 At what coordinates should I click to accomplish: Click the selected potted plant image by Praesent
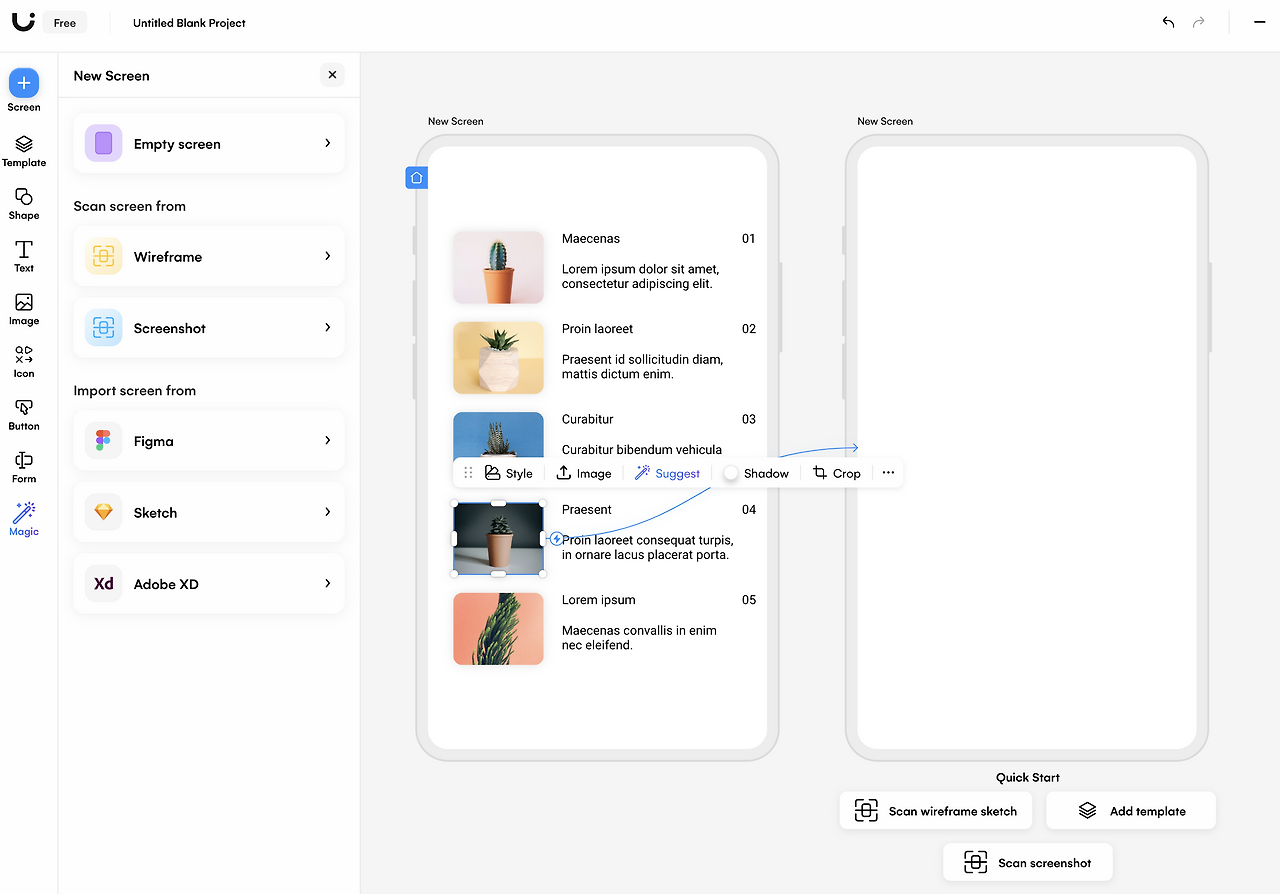click(x=498, y=539)
